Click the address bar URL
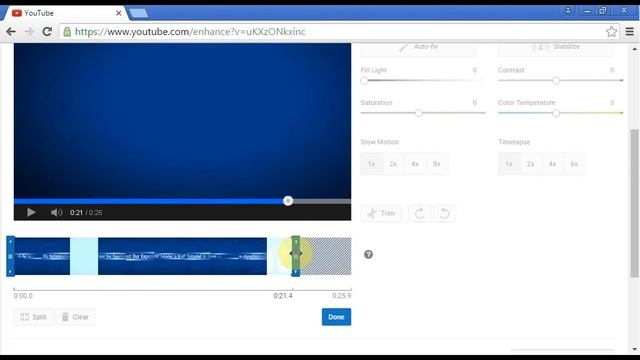Image resolution: width=640 pixels, height=360 pixels. [190, 31]
